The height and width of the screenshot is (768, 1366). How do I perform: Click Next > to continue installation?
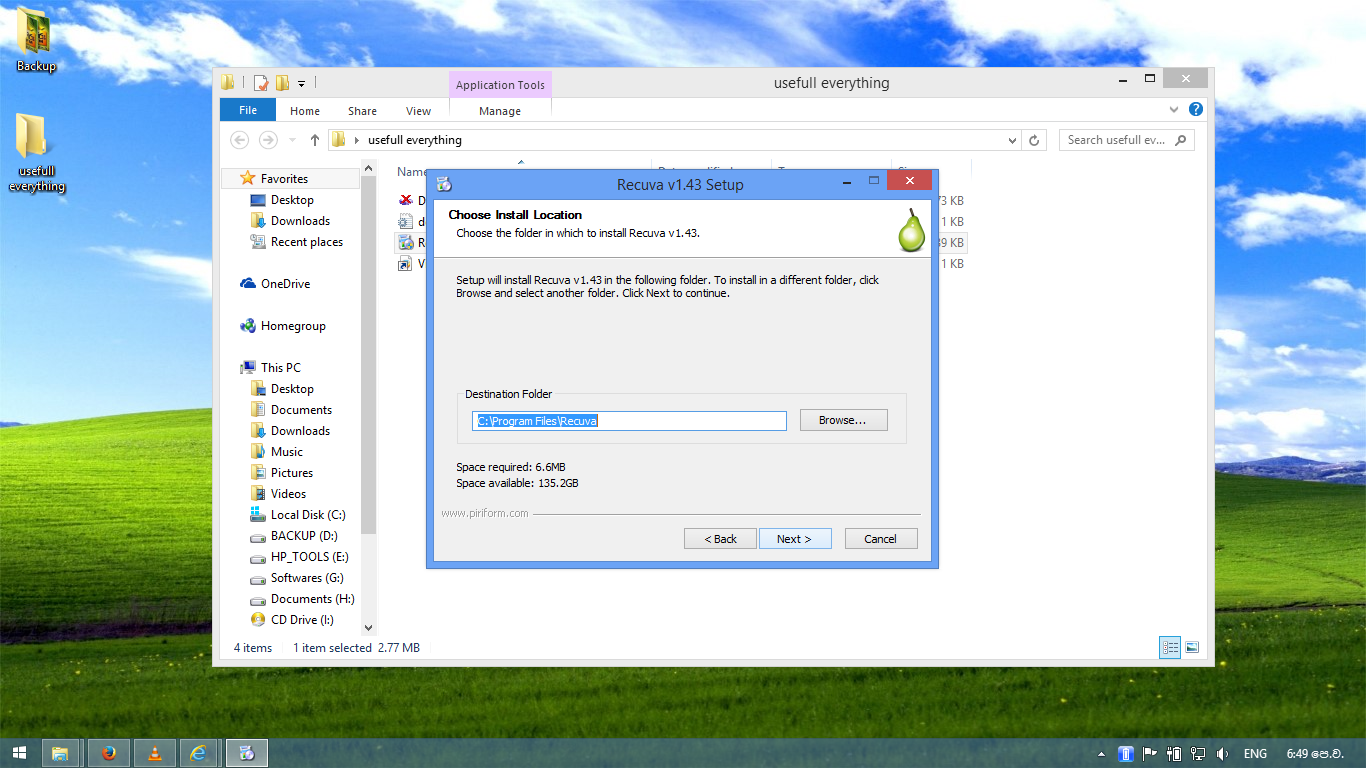(x=794, y=539)
